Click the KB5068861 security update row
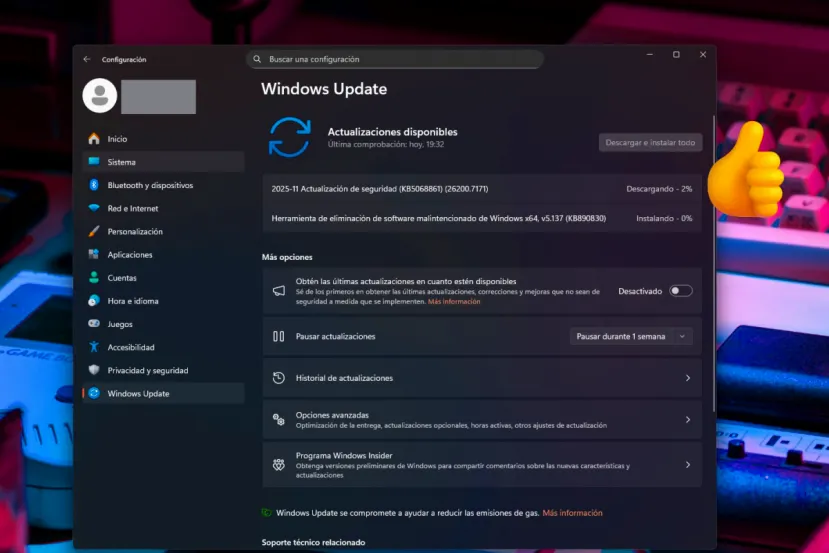829x553 pixels. [482, 189]
